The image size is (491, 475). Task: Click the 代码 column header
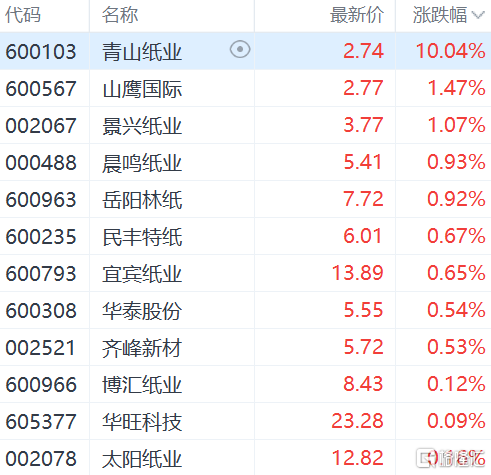[x=23, y=15]
